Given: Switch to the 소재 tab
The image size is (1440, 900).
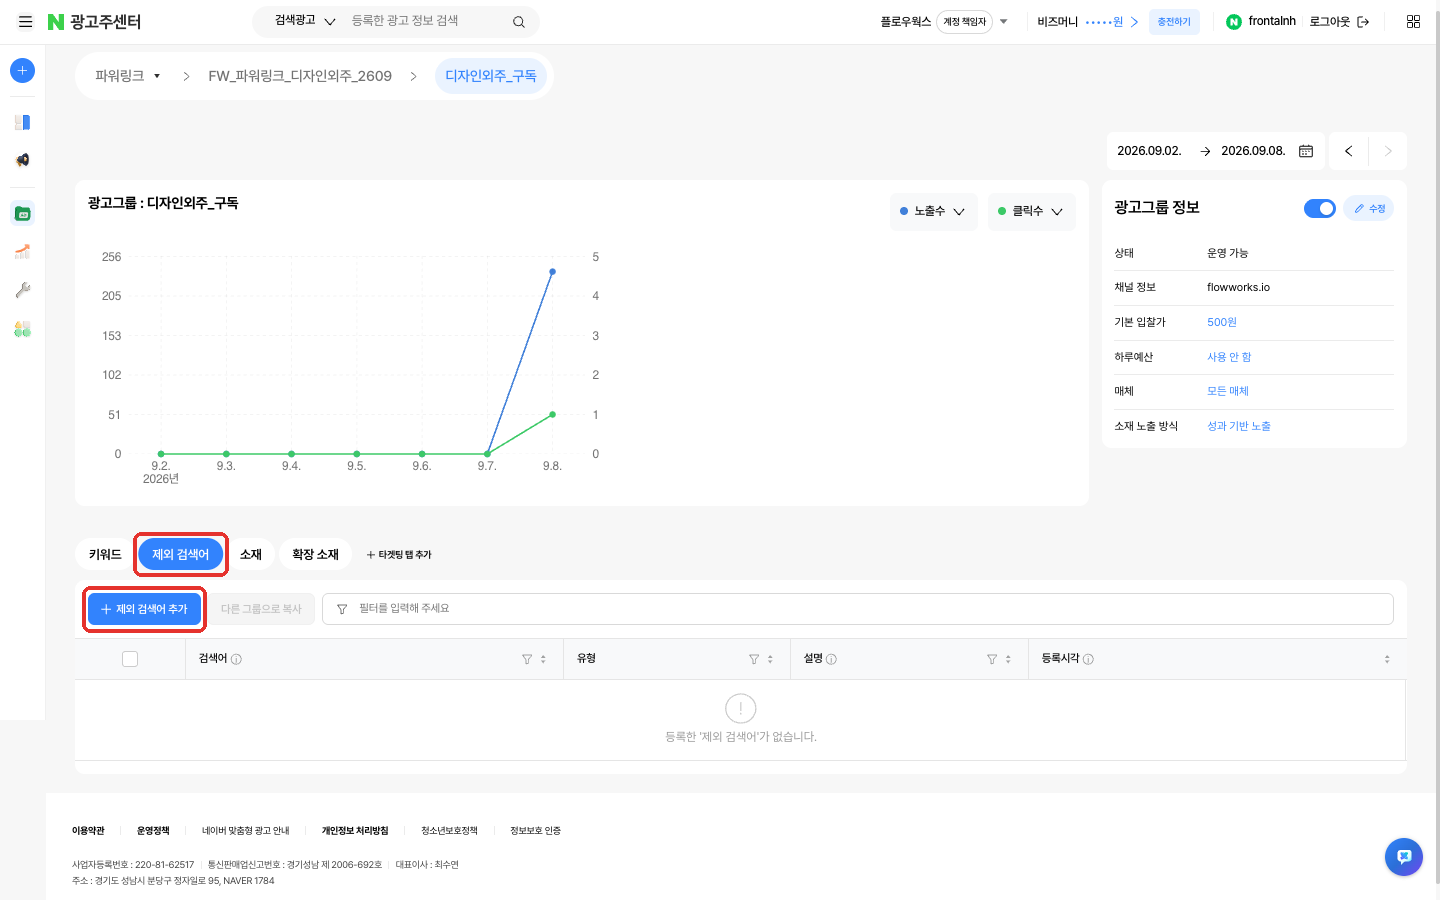Looking at the screenshot, I should click(251, 554).
